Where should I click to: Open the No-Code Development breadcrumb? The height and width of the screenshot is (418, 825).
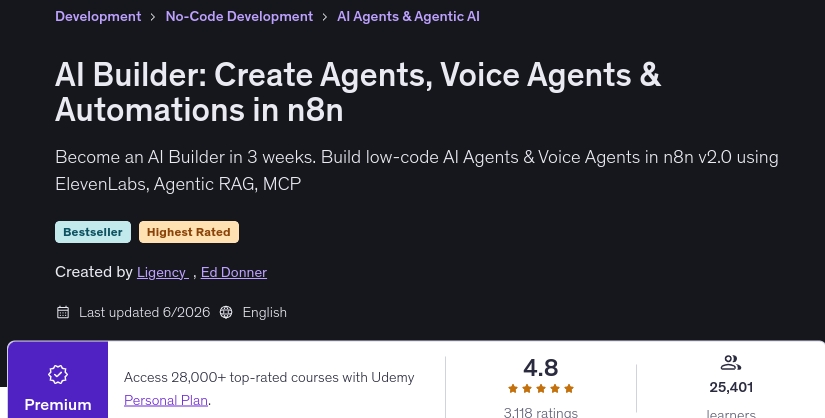pos(239,16)
